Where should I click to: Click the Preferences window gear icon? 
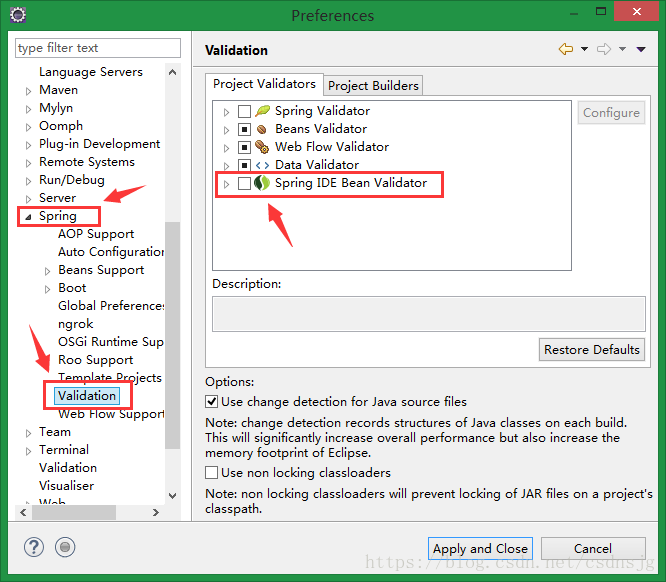pos(18,15)
